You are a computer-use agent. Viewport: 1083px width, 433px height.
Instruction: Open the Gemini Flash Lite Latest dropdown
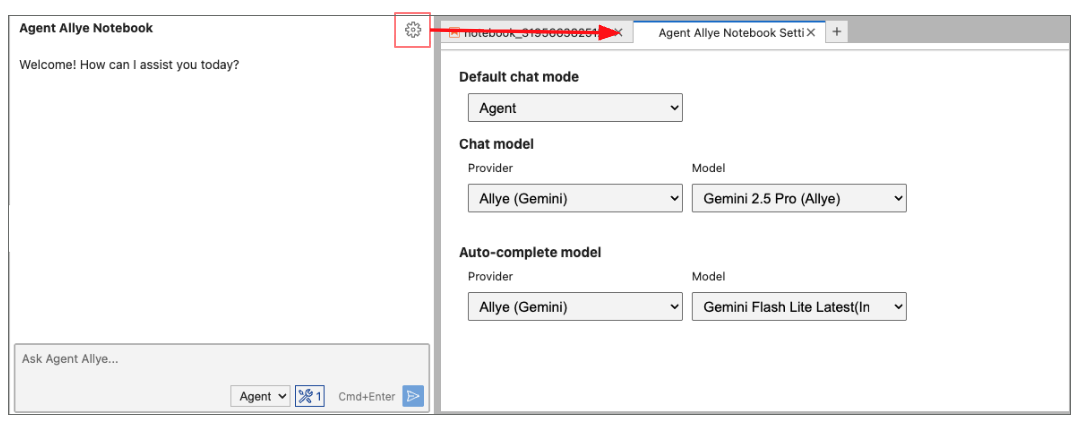tap(798, 307)
